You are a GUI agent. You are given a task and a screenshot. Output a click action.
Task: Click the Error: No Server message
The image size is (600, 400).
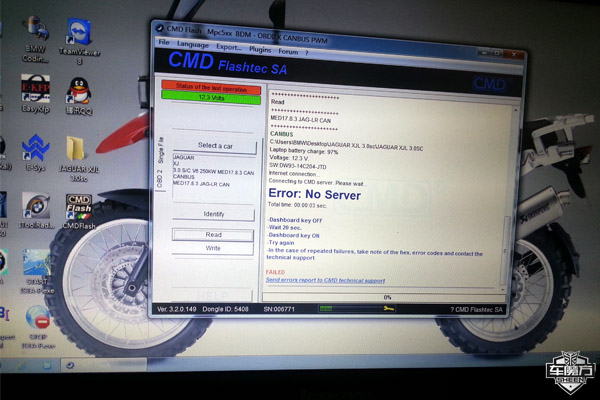tap(315, 194)
